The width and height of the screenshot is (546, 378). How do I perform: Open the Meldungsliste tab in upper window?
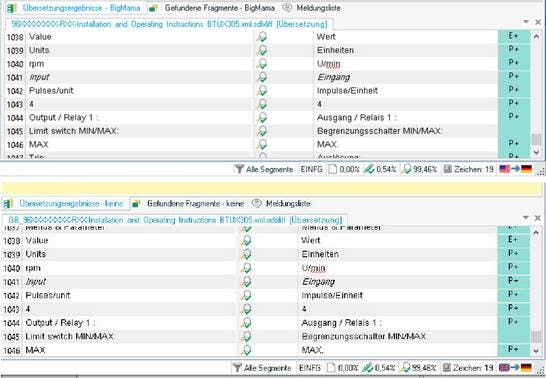(312, 8)
